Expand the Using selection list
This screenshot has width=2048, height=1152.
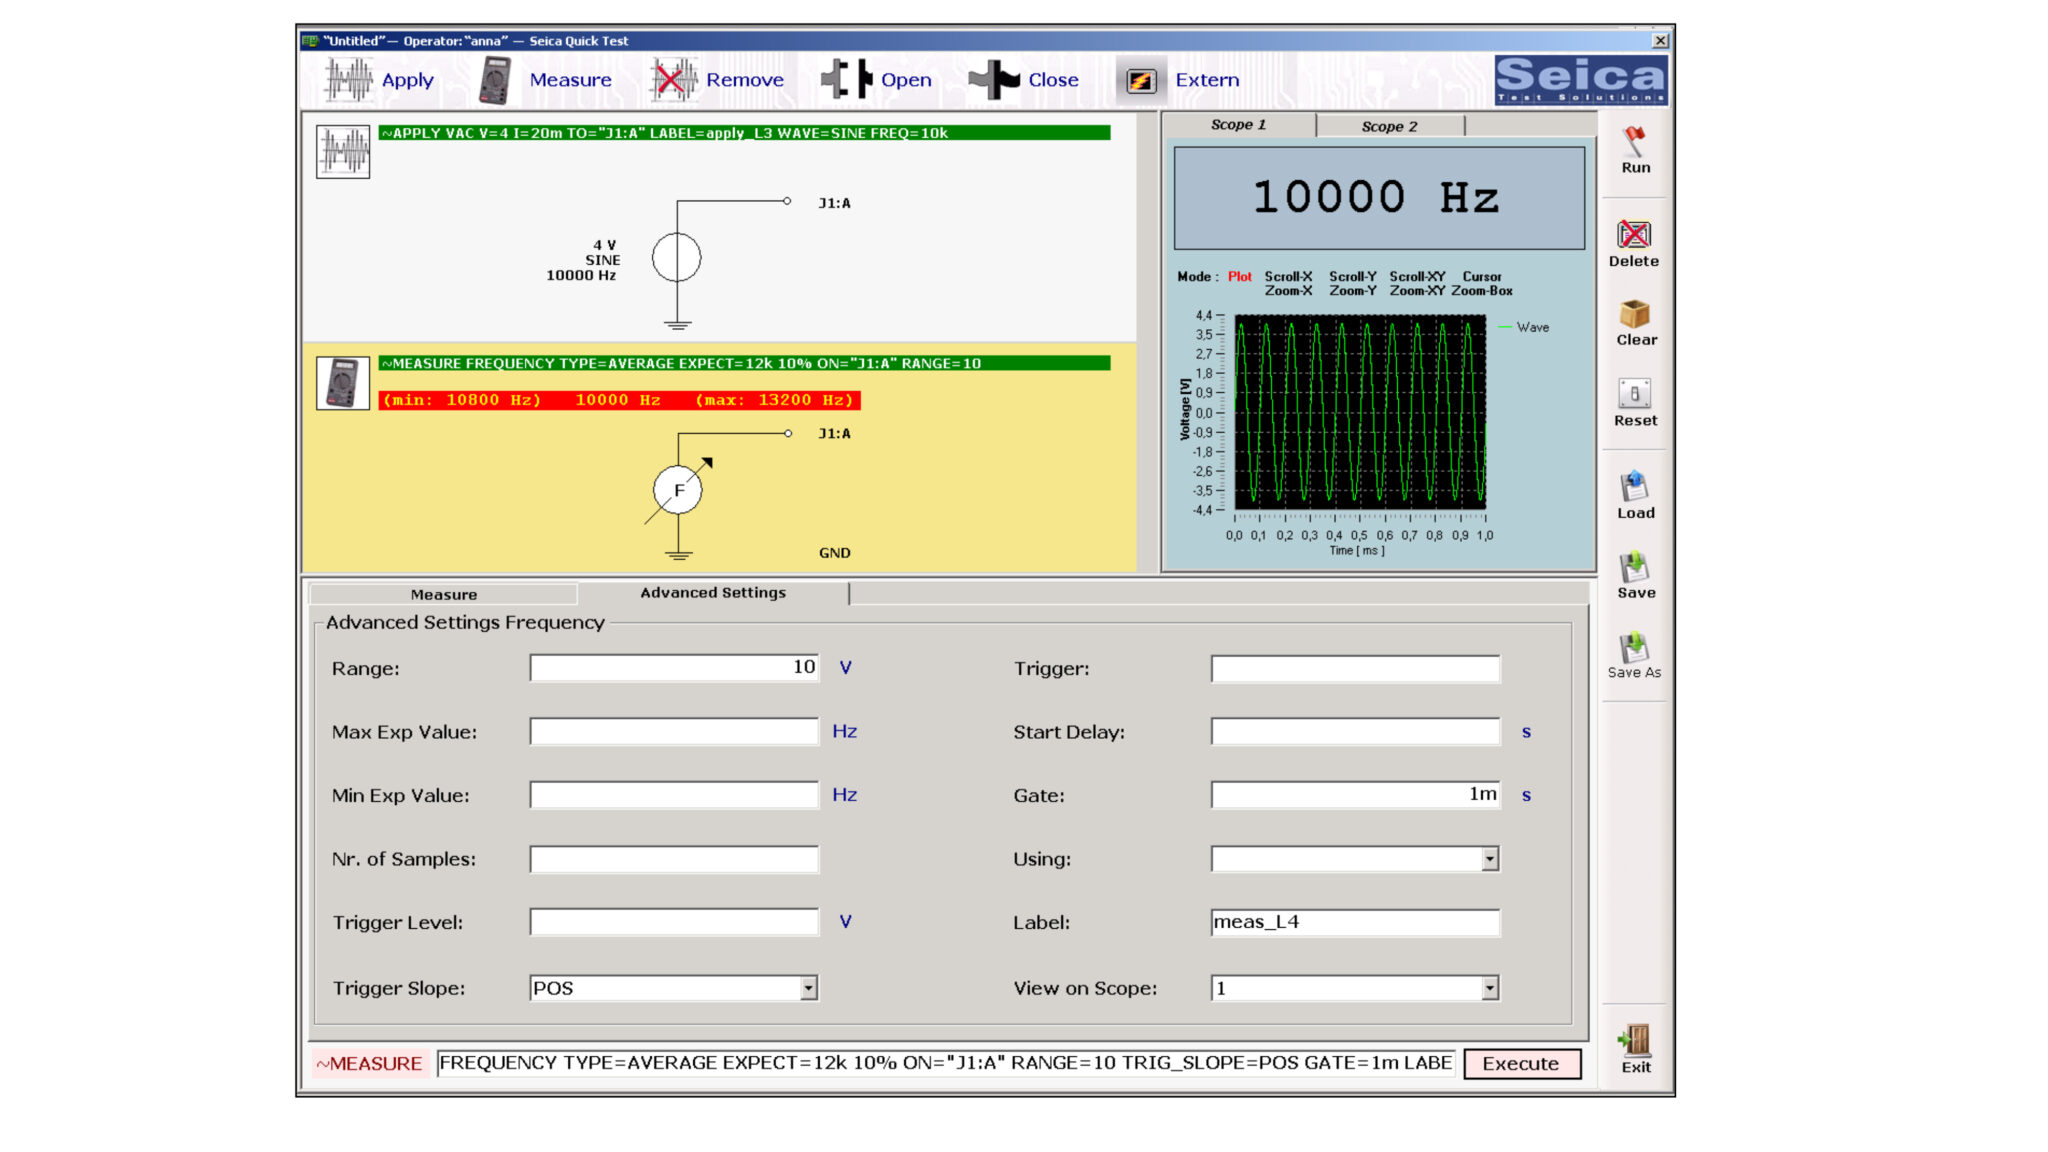point(1491,858)
